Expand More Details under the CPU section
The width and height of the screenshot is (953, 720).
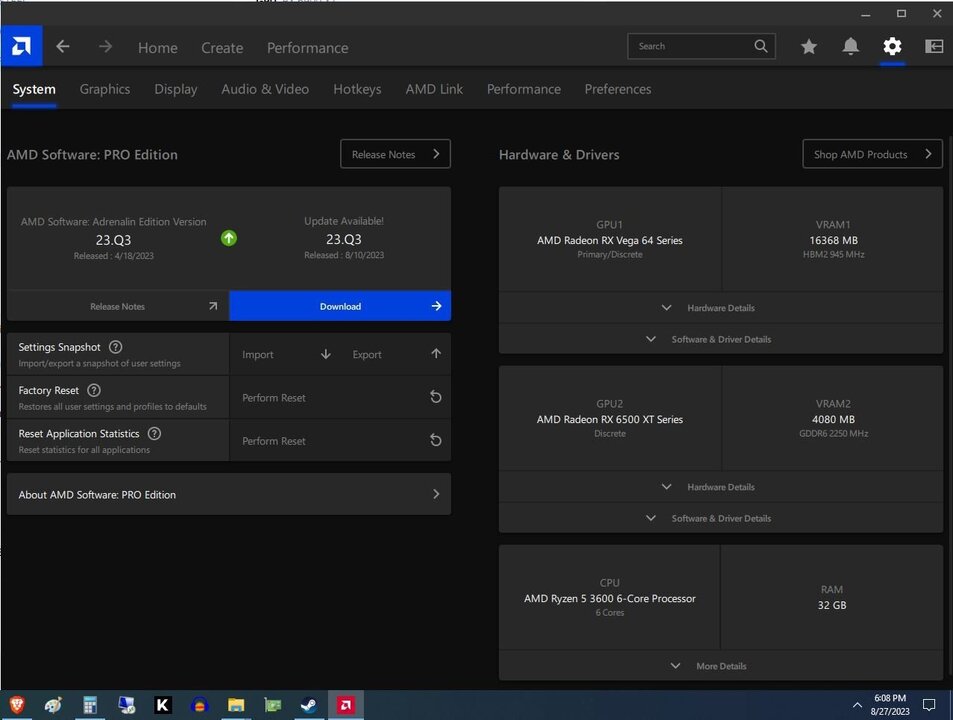pyautogui.click(x=720, y=666)
